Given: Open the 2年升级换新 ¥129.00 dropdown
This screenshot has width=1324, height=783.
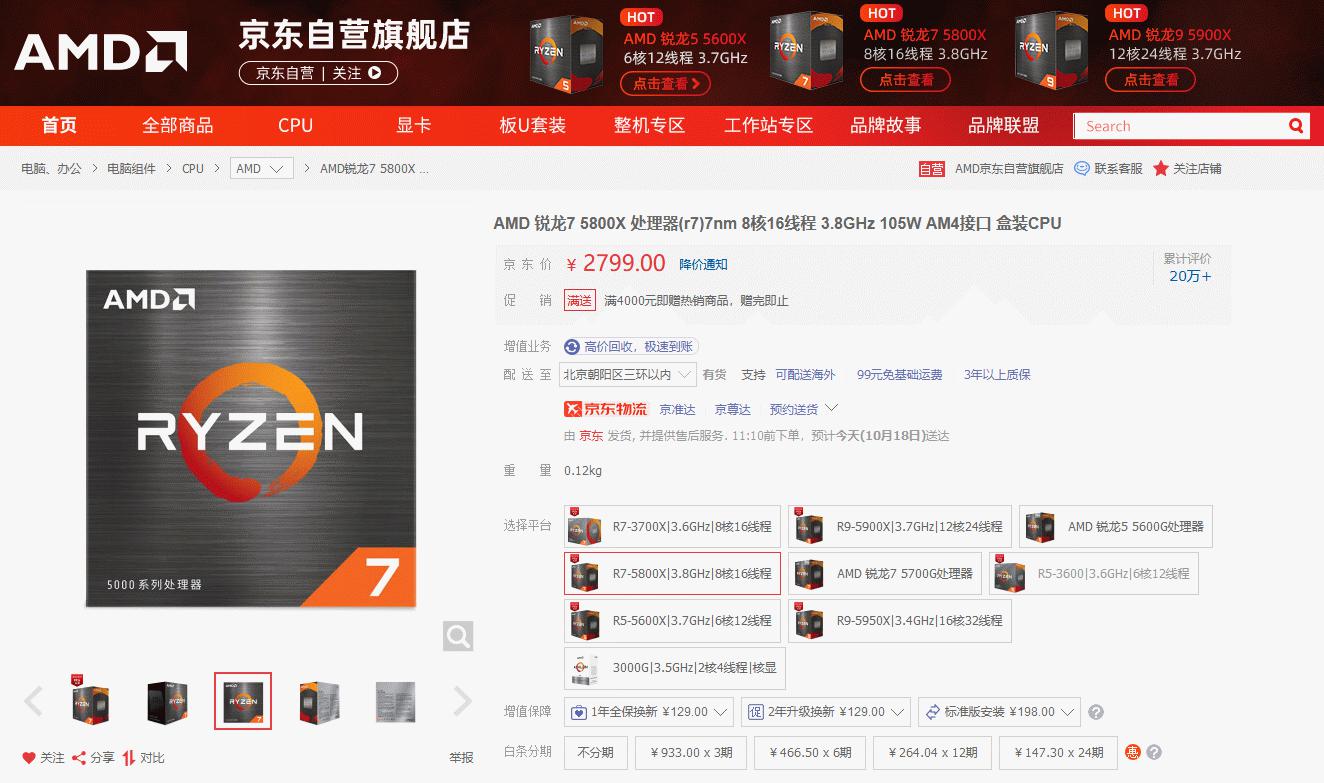Looking at the screenshot, I should [x=825, y=712].
